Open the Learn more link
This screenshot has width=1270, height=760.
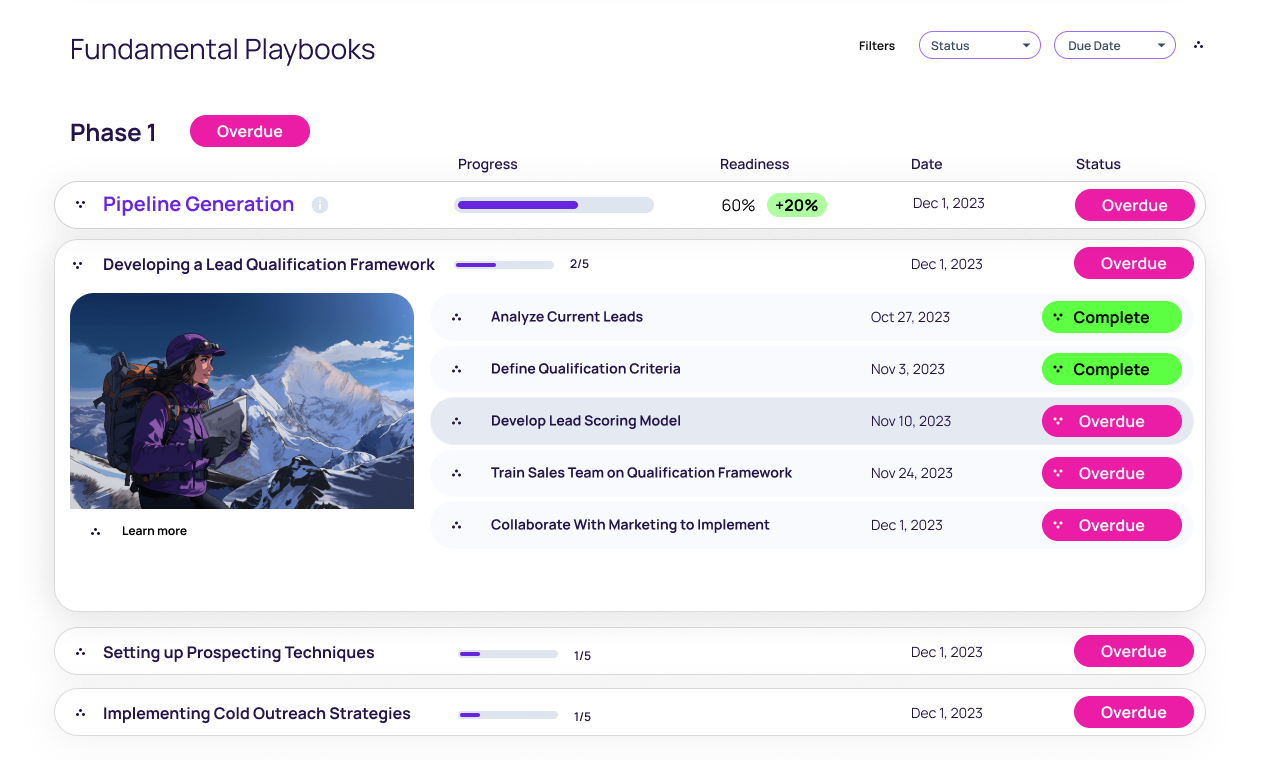click(x=154, y=530)
